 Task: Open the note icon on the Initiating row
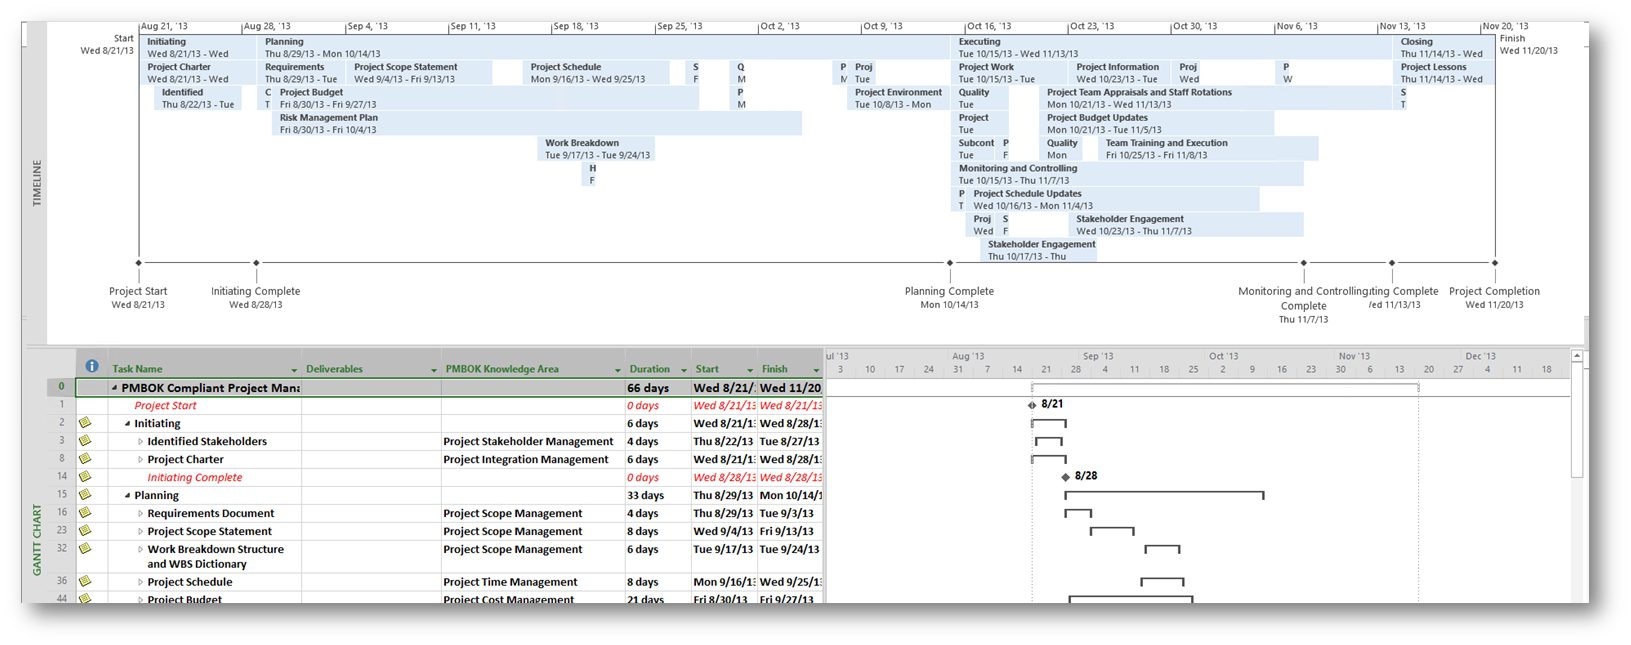pyautogui.click(x=85, y=423)
